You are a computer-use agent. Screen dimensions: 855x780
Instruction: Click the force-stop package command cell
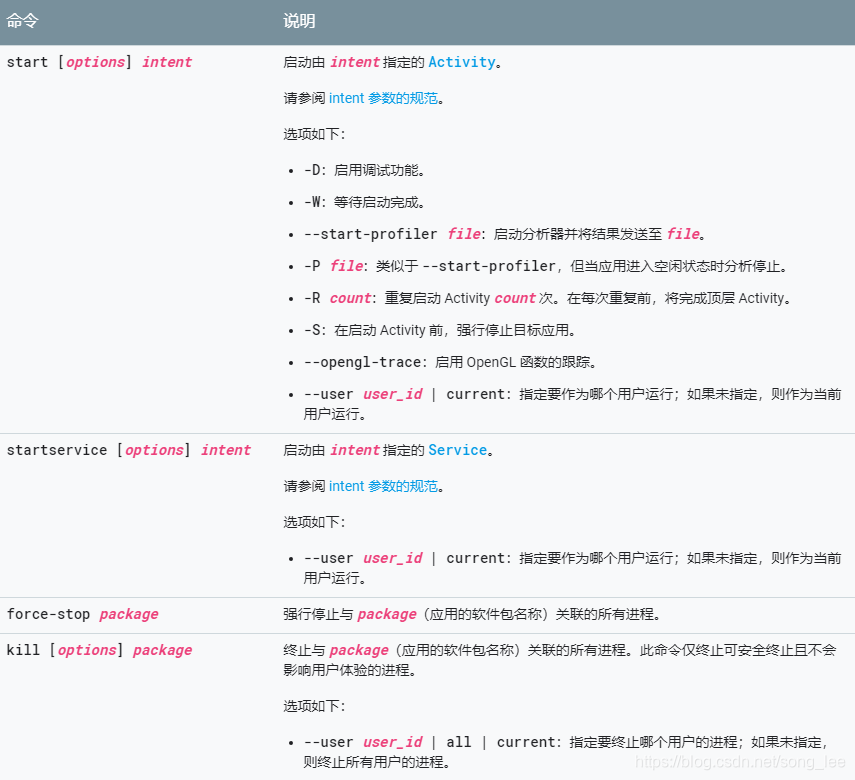click(x=82, y=614)
